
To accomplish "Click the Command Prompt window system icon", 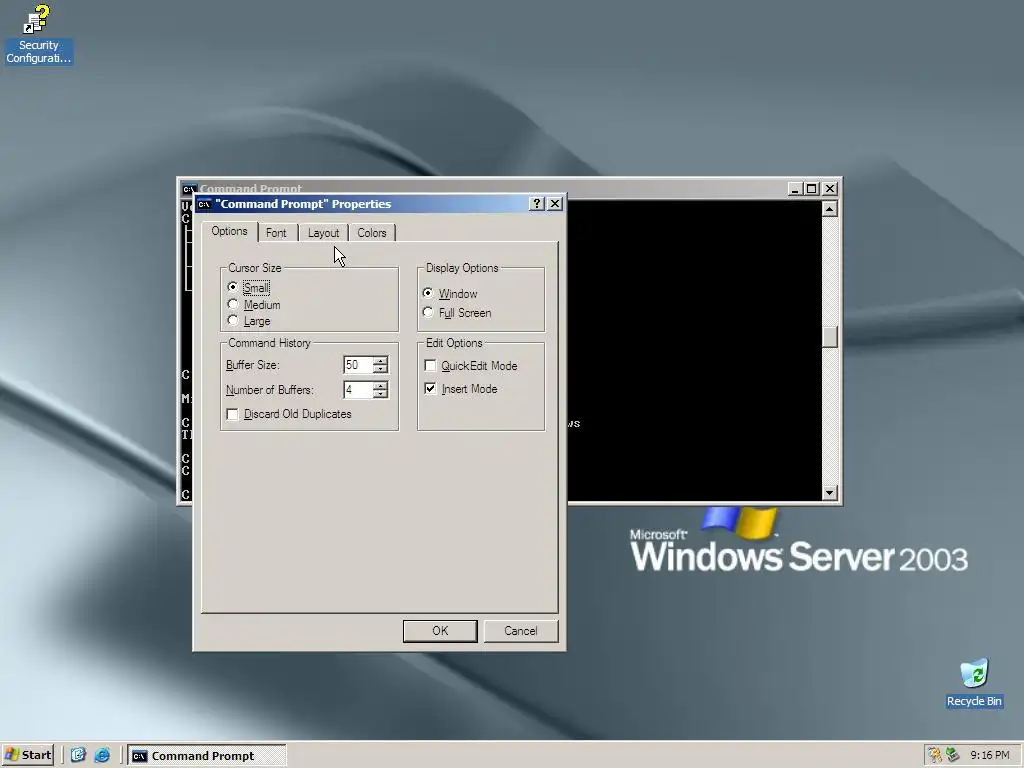I will pyautogui.click(x=189, y=189).
